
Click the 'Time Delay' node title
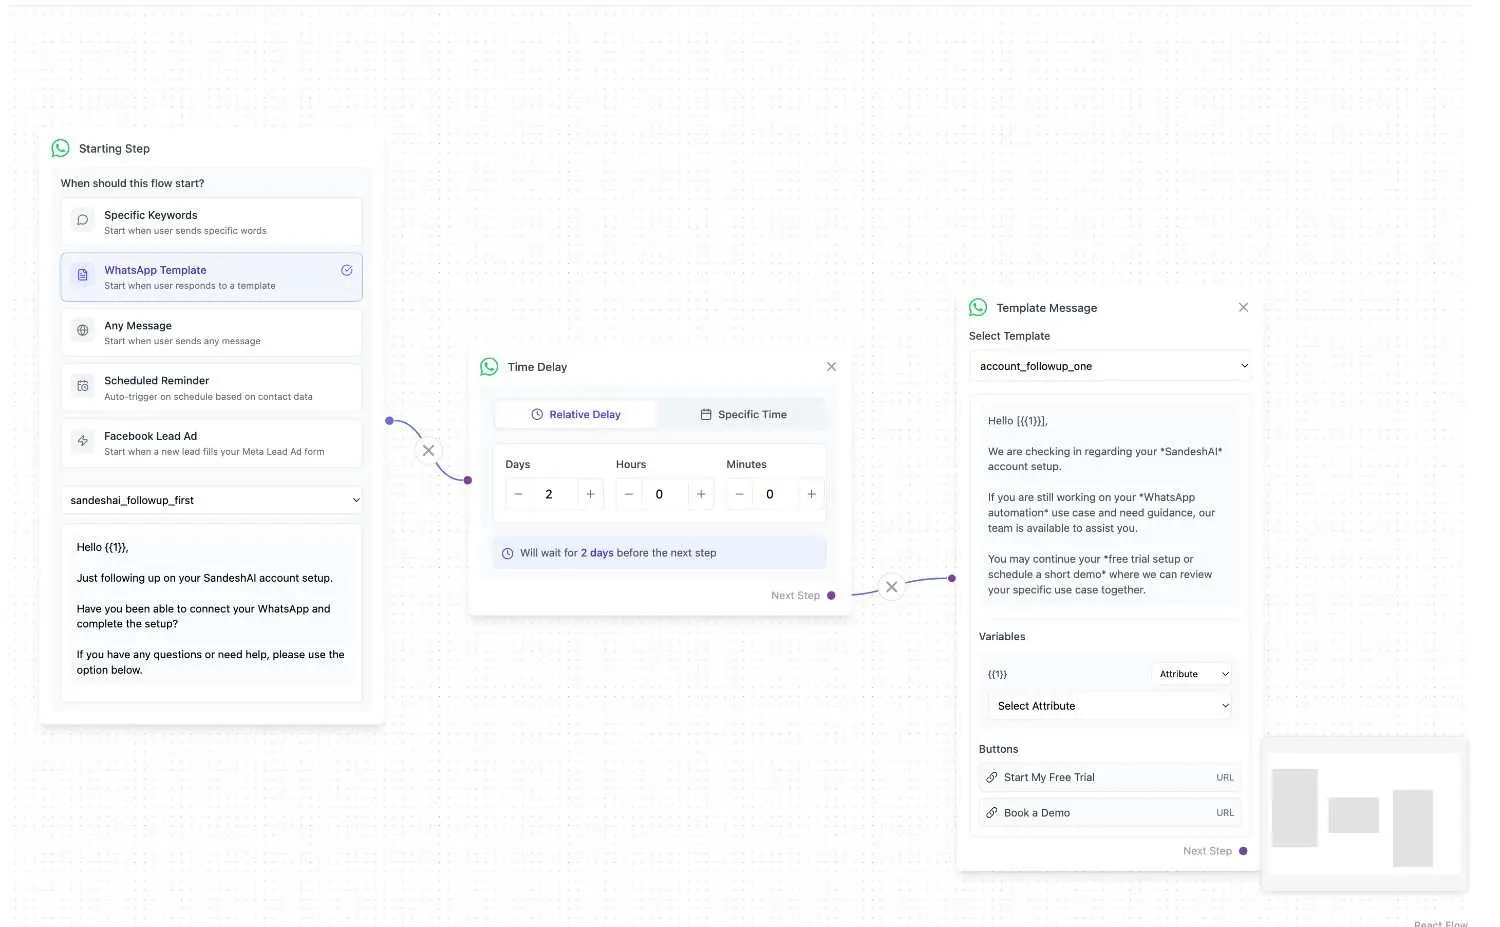(x=537, y=367)
